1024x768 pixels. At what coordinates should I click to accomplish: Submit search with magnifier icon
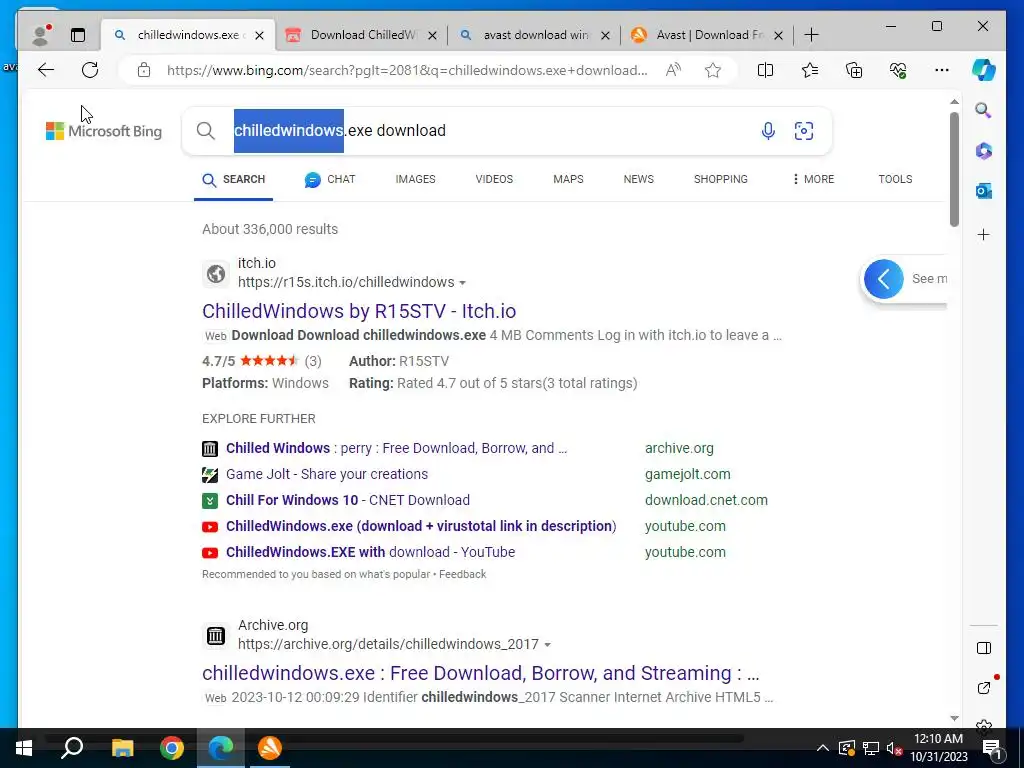click(206, 131)
